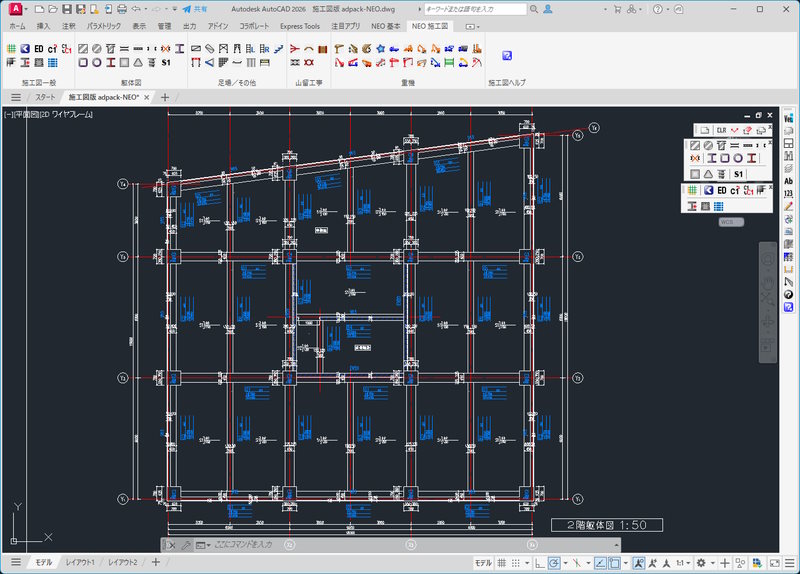This screenshot has height=574, width=800.
Task: Toggle grid display in status bar
Action: point(501,563)
